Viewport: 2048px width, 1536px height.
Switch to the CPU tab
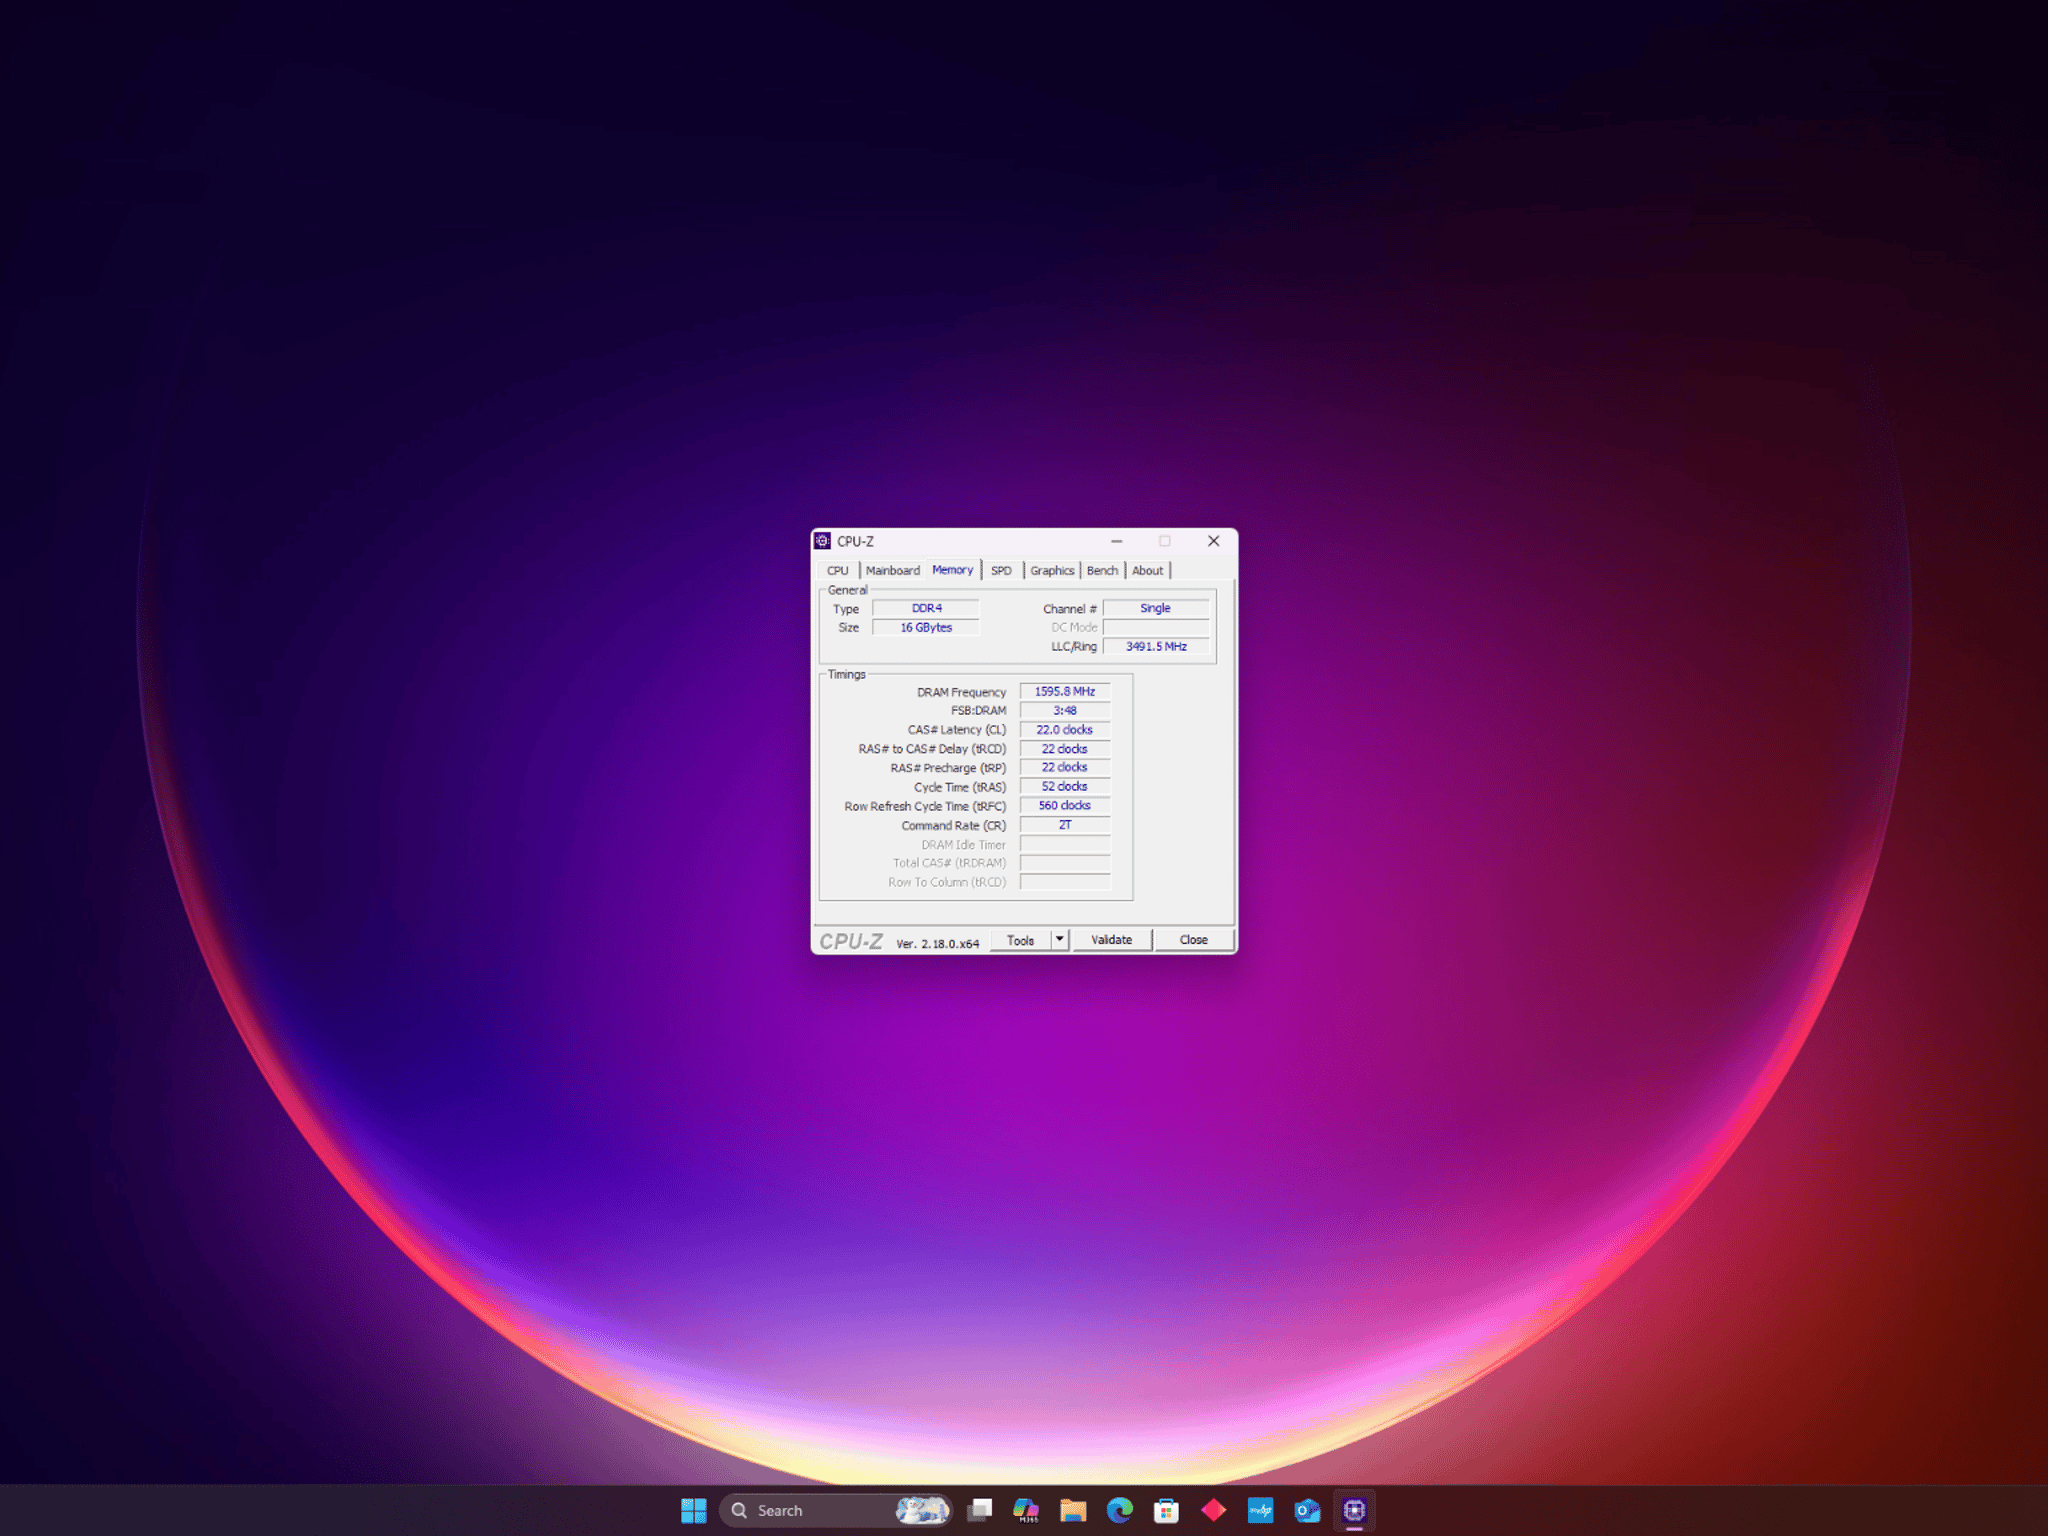837,571
